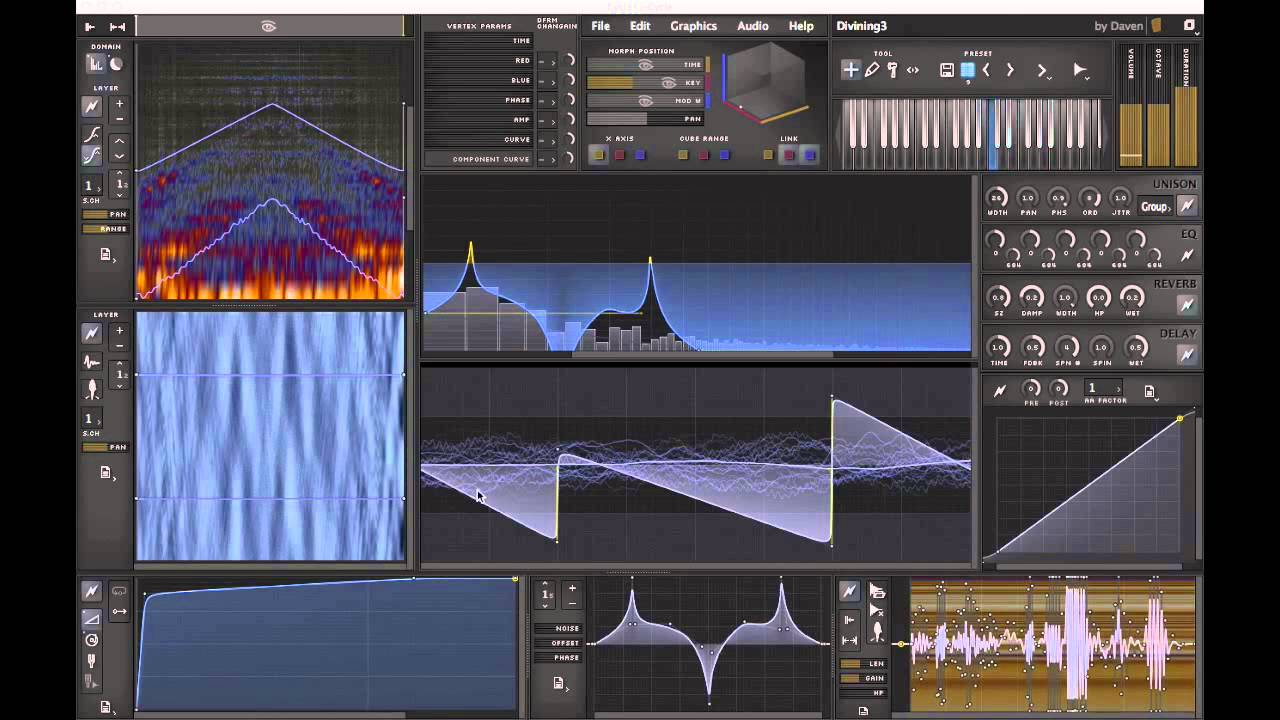Open the blue preset browser grid icon

[x=968, y=70]
